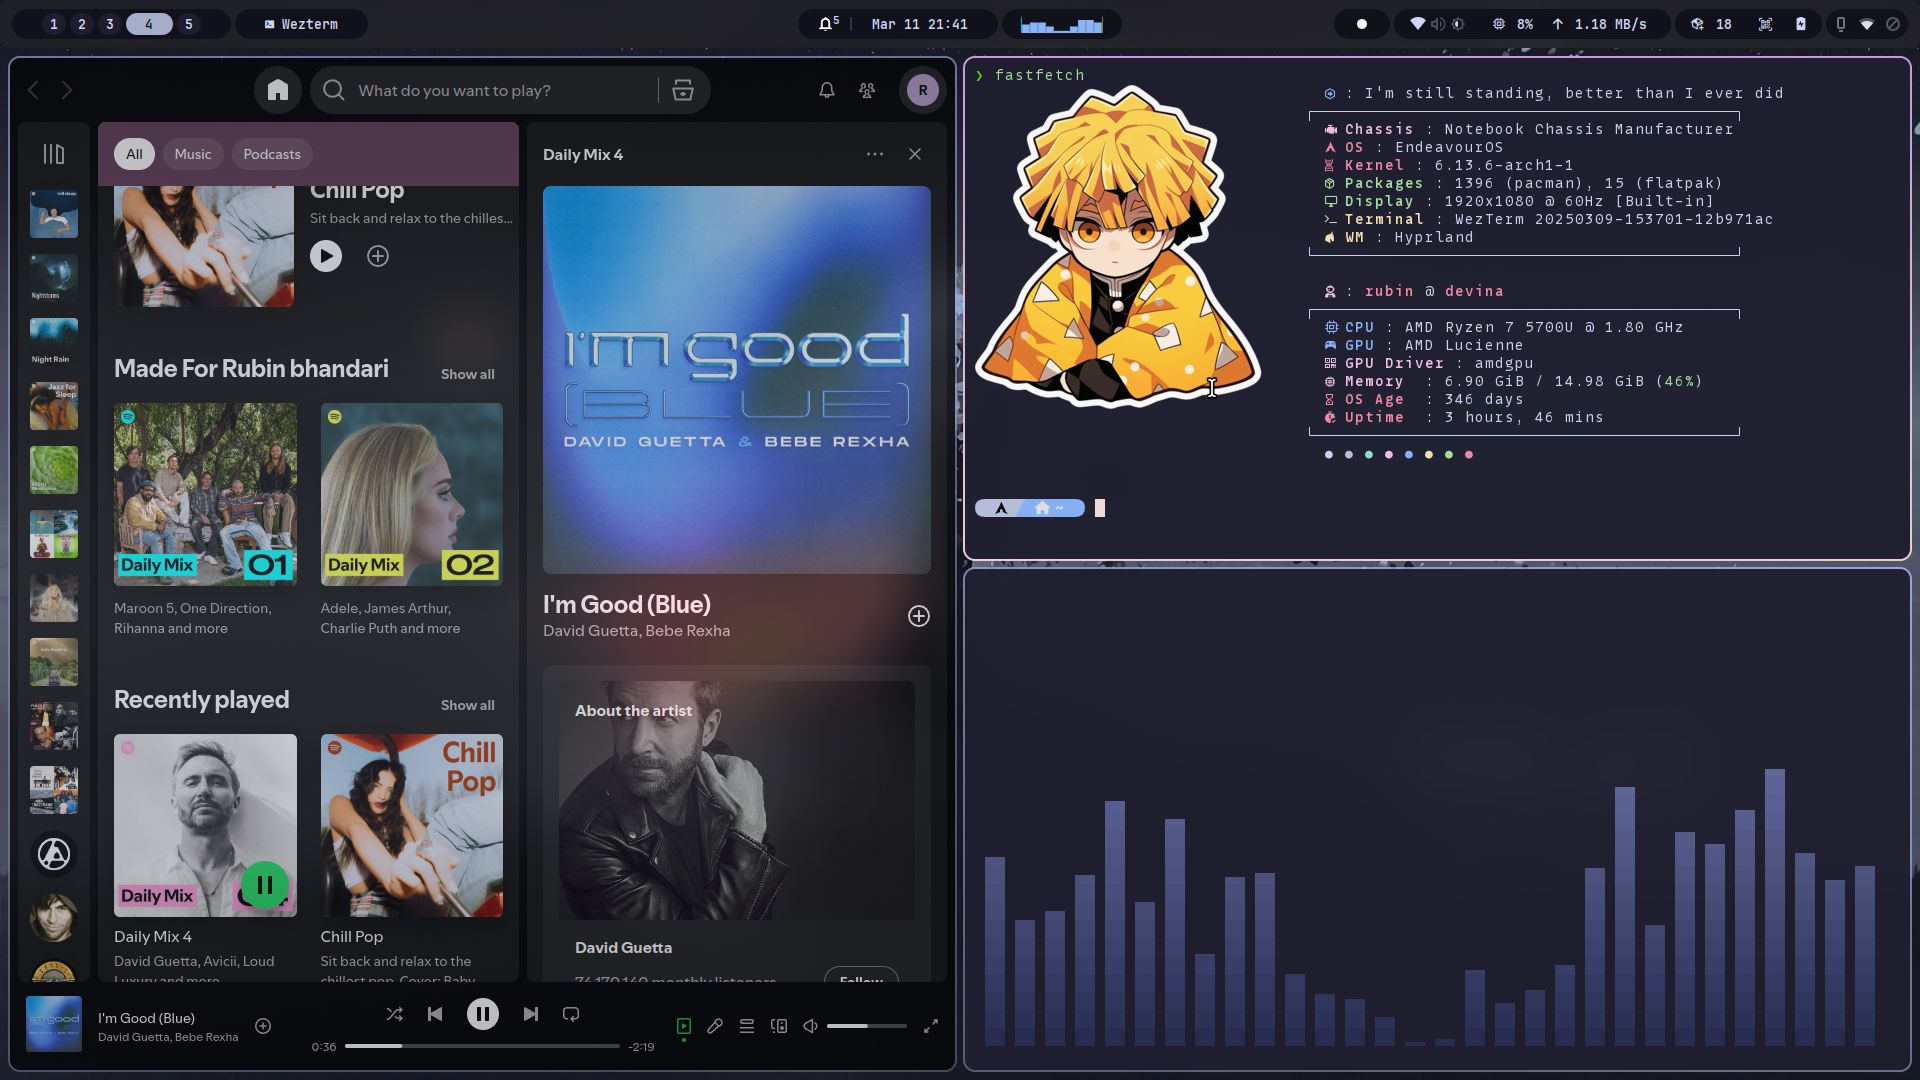This screenshot has height=1080, width=1920.
Task: Collapse Your Library sidebar icon
Action: (54, 154)
